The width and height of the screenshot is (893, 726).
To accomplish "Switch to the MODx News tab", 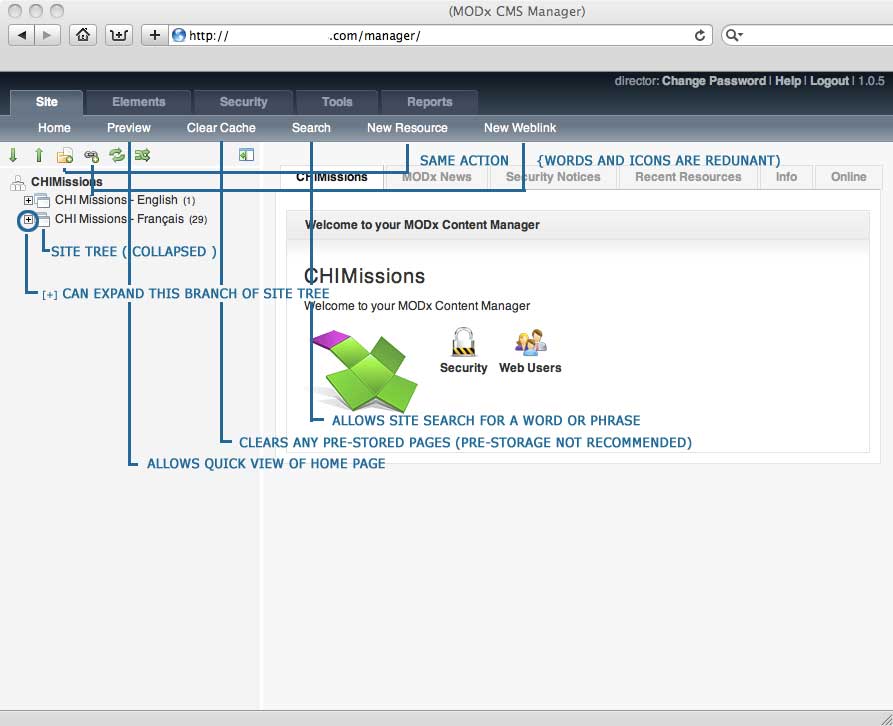I will point(437,177).
